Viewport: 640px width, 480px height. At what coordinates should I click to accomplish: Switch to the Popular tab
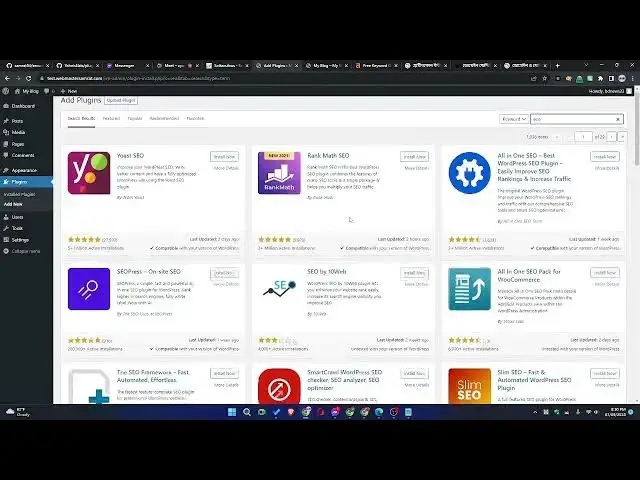pyautogui.click(x=135, y=118)
